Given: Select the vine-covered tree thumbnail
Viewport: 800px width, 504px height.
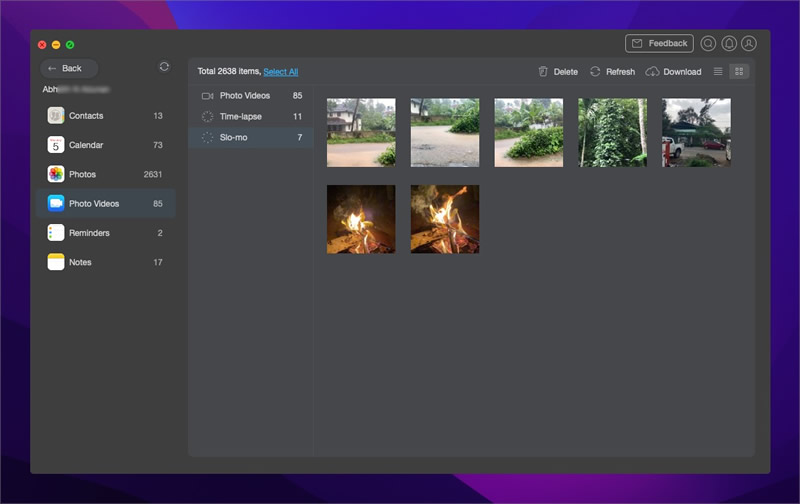Looking at the screenshot, I should point(612,133).
